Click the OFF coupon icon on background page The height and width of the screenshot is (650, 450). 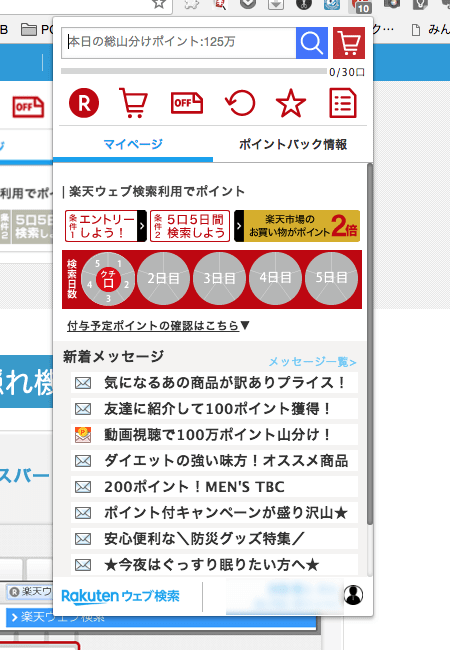[x=28, y=107]
